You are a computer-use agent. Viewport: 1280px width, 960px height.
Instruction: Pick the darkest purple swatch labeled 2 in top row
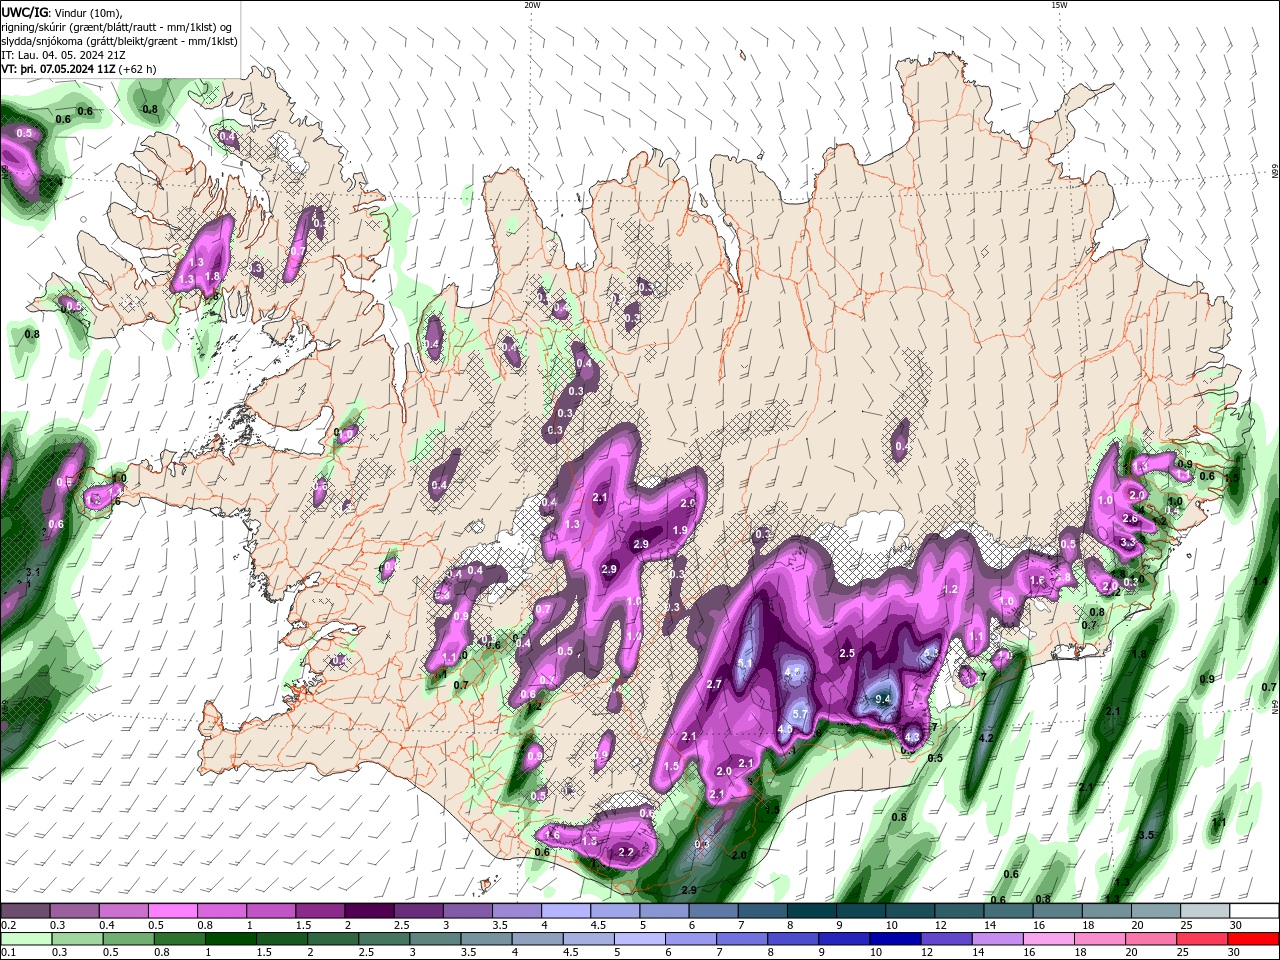click(x=368, y=911)
